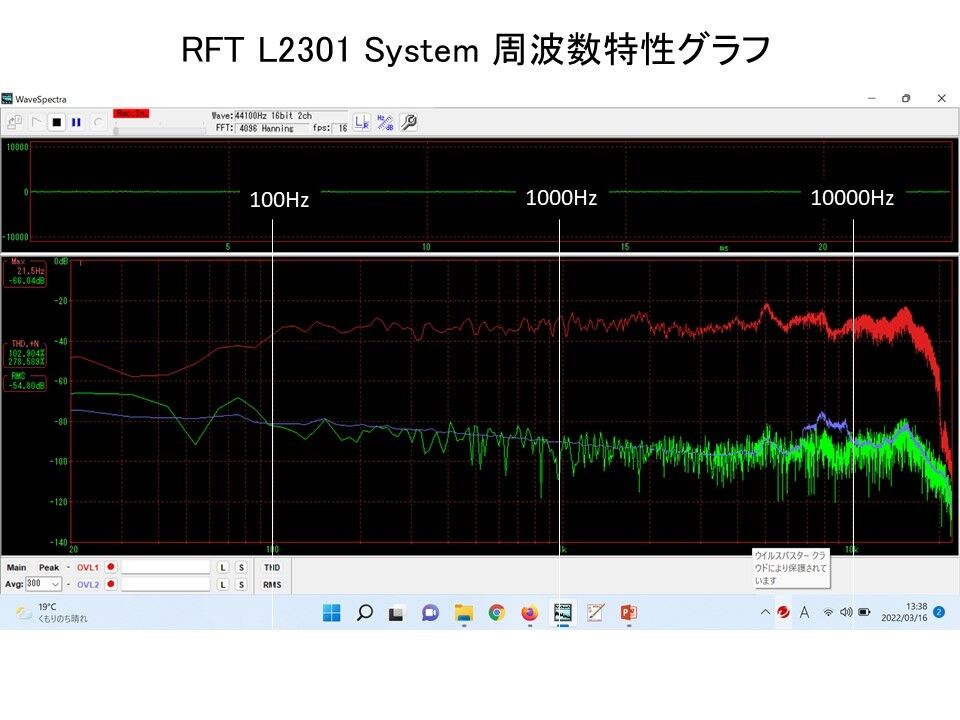Click the file open icon in the toolbar
This screenshot has height=720, width=960.
[15, 120]
